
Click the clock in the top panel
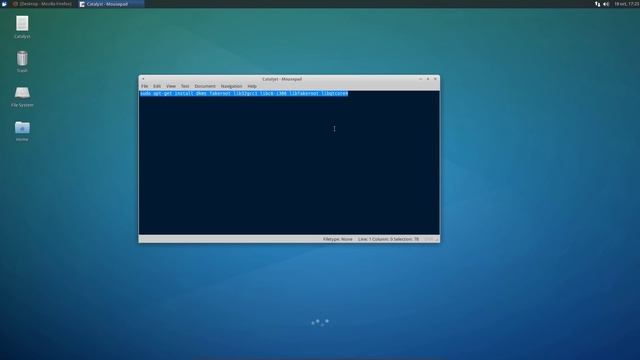coord(626,4)
